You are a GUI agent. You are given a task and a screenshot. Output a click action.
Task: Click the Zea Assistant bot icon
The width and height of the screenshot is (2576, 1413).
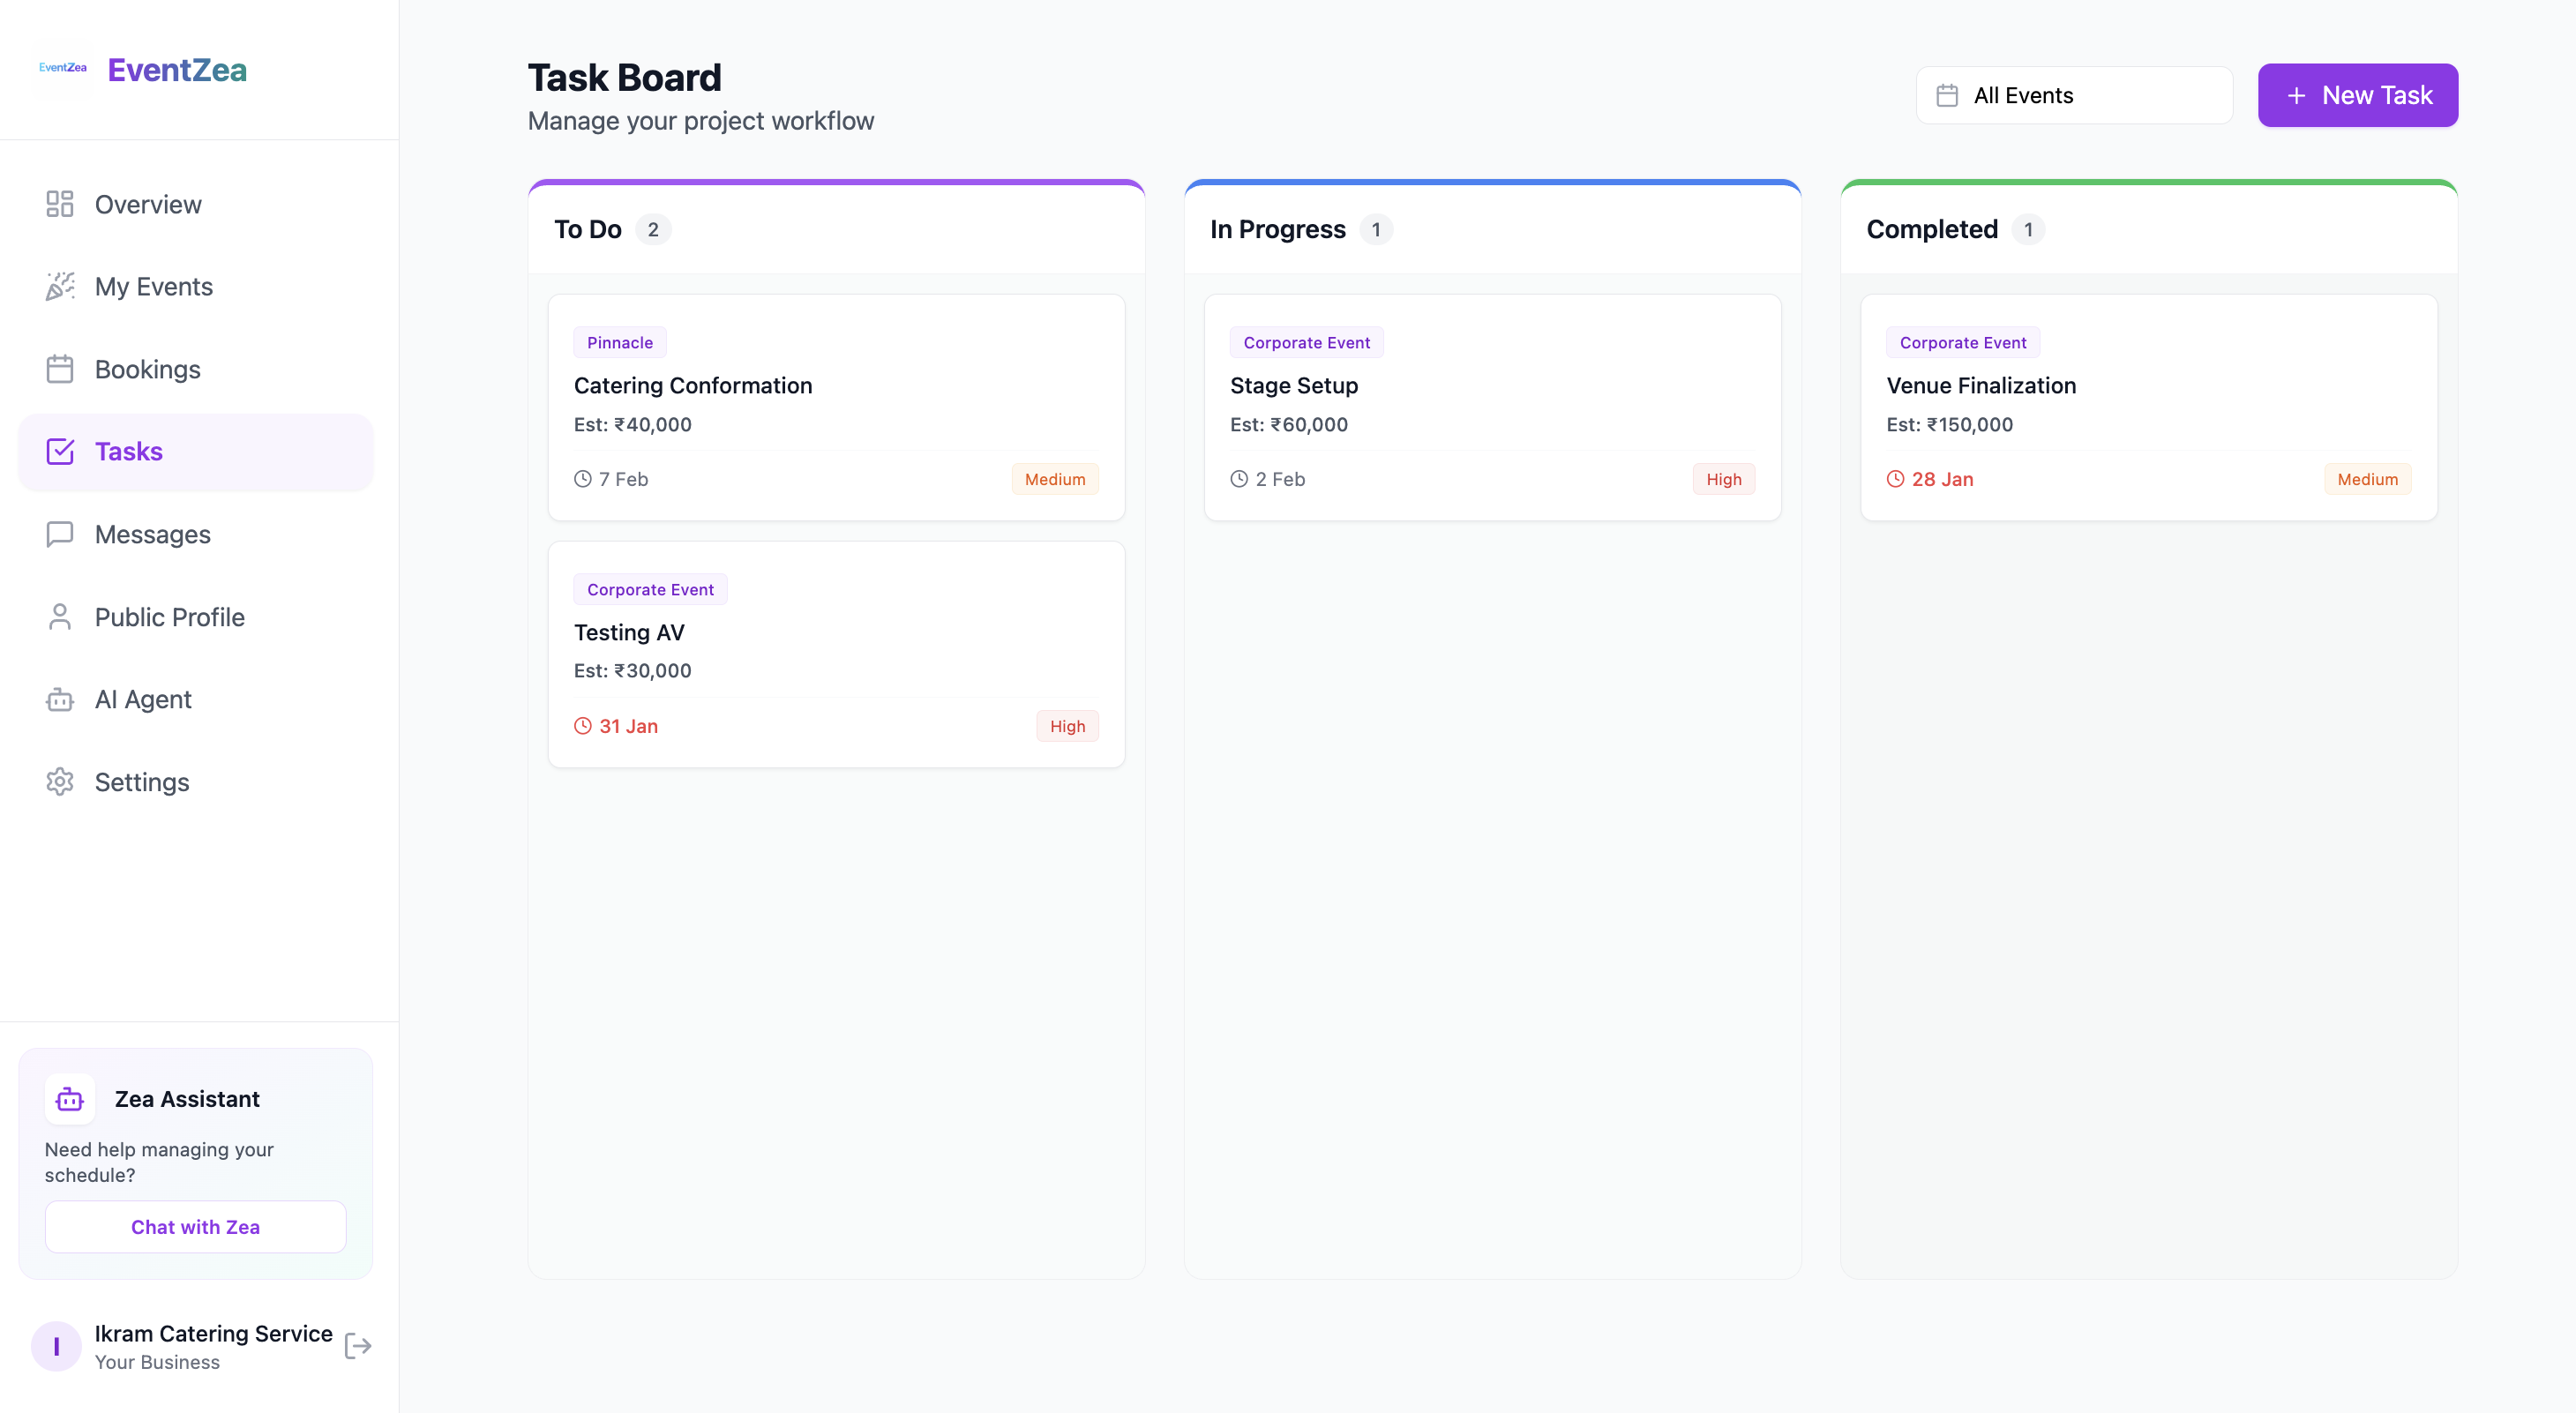[70, 1099]
